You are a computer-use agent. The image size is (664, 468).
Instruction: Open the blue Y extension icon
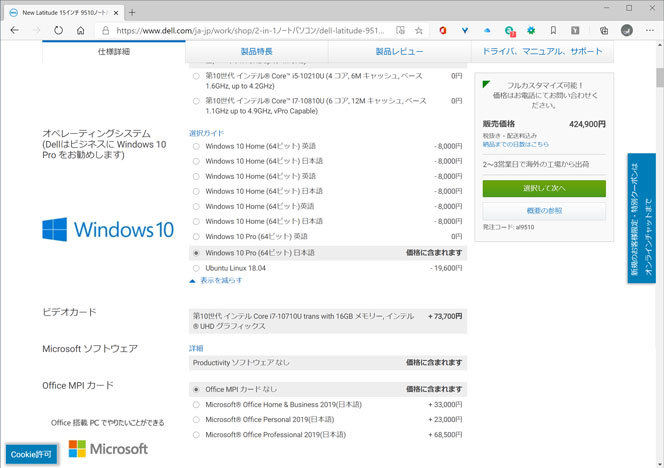(x=465, y=30)
